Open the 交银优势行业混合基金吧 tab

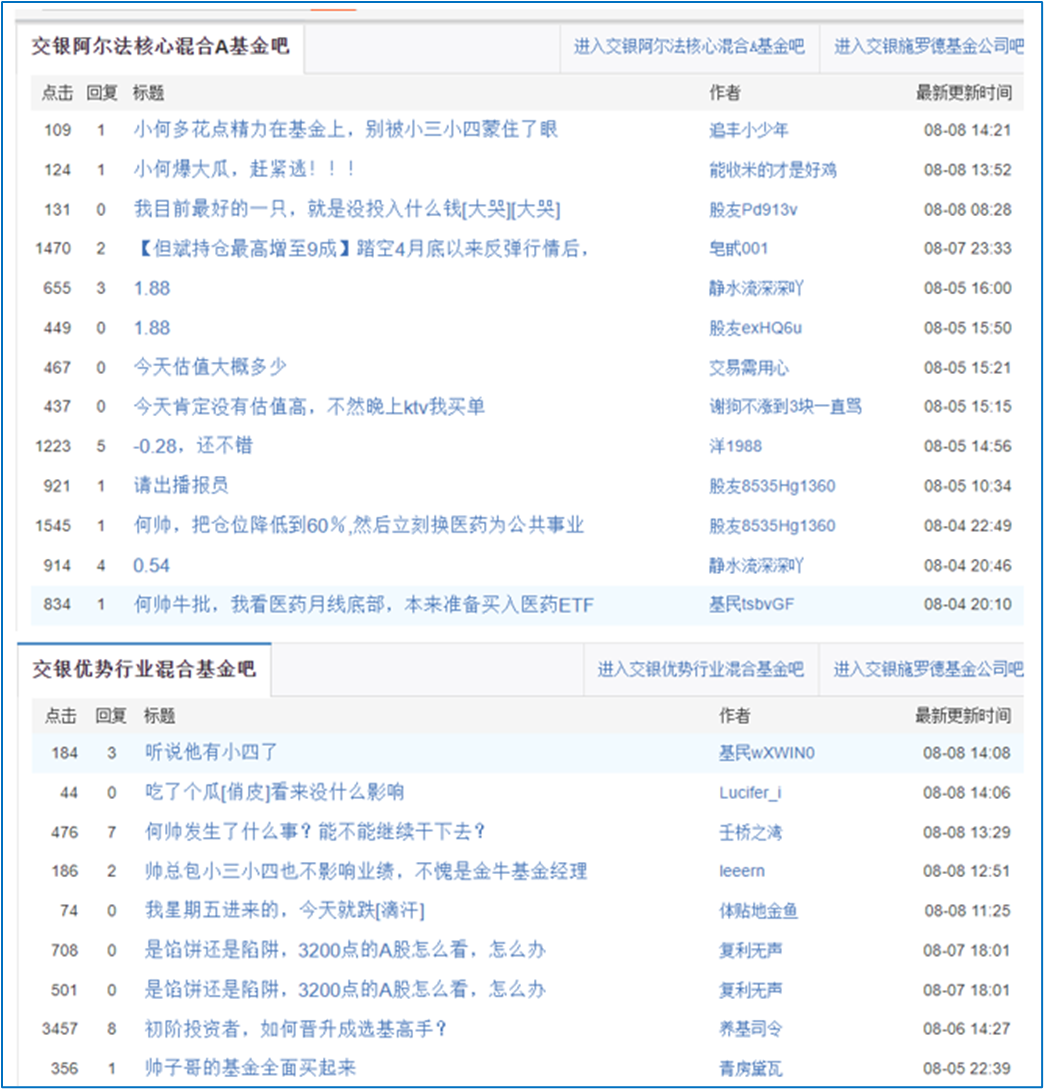pos(144,670)
